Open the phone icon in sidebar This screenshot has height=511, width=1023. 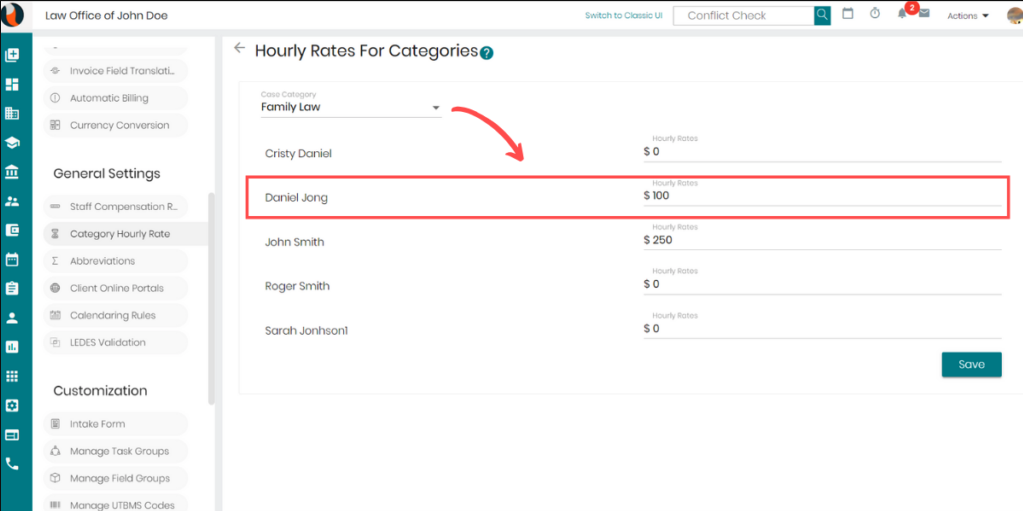coord(12,464)
